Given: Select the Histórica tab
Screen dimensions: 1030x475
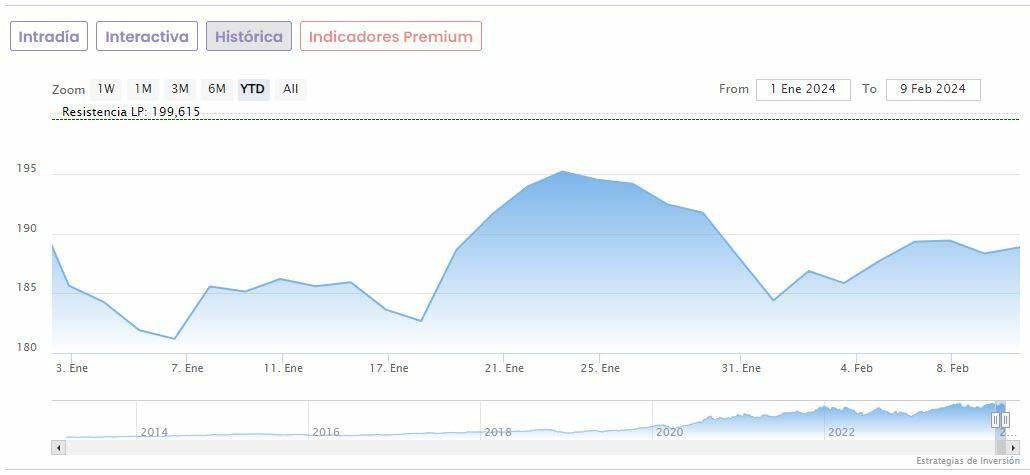Looking at the screenshot, I should coord(249,37).
